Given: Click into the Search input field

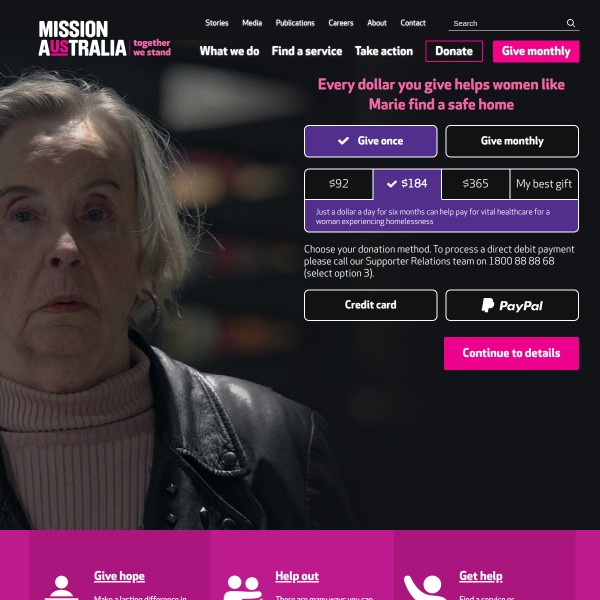Looking at the screenshot, I should coord(507,23).
